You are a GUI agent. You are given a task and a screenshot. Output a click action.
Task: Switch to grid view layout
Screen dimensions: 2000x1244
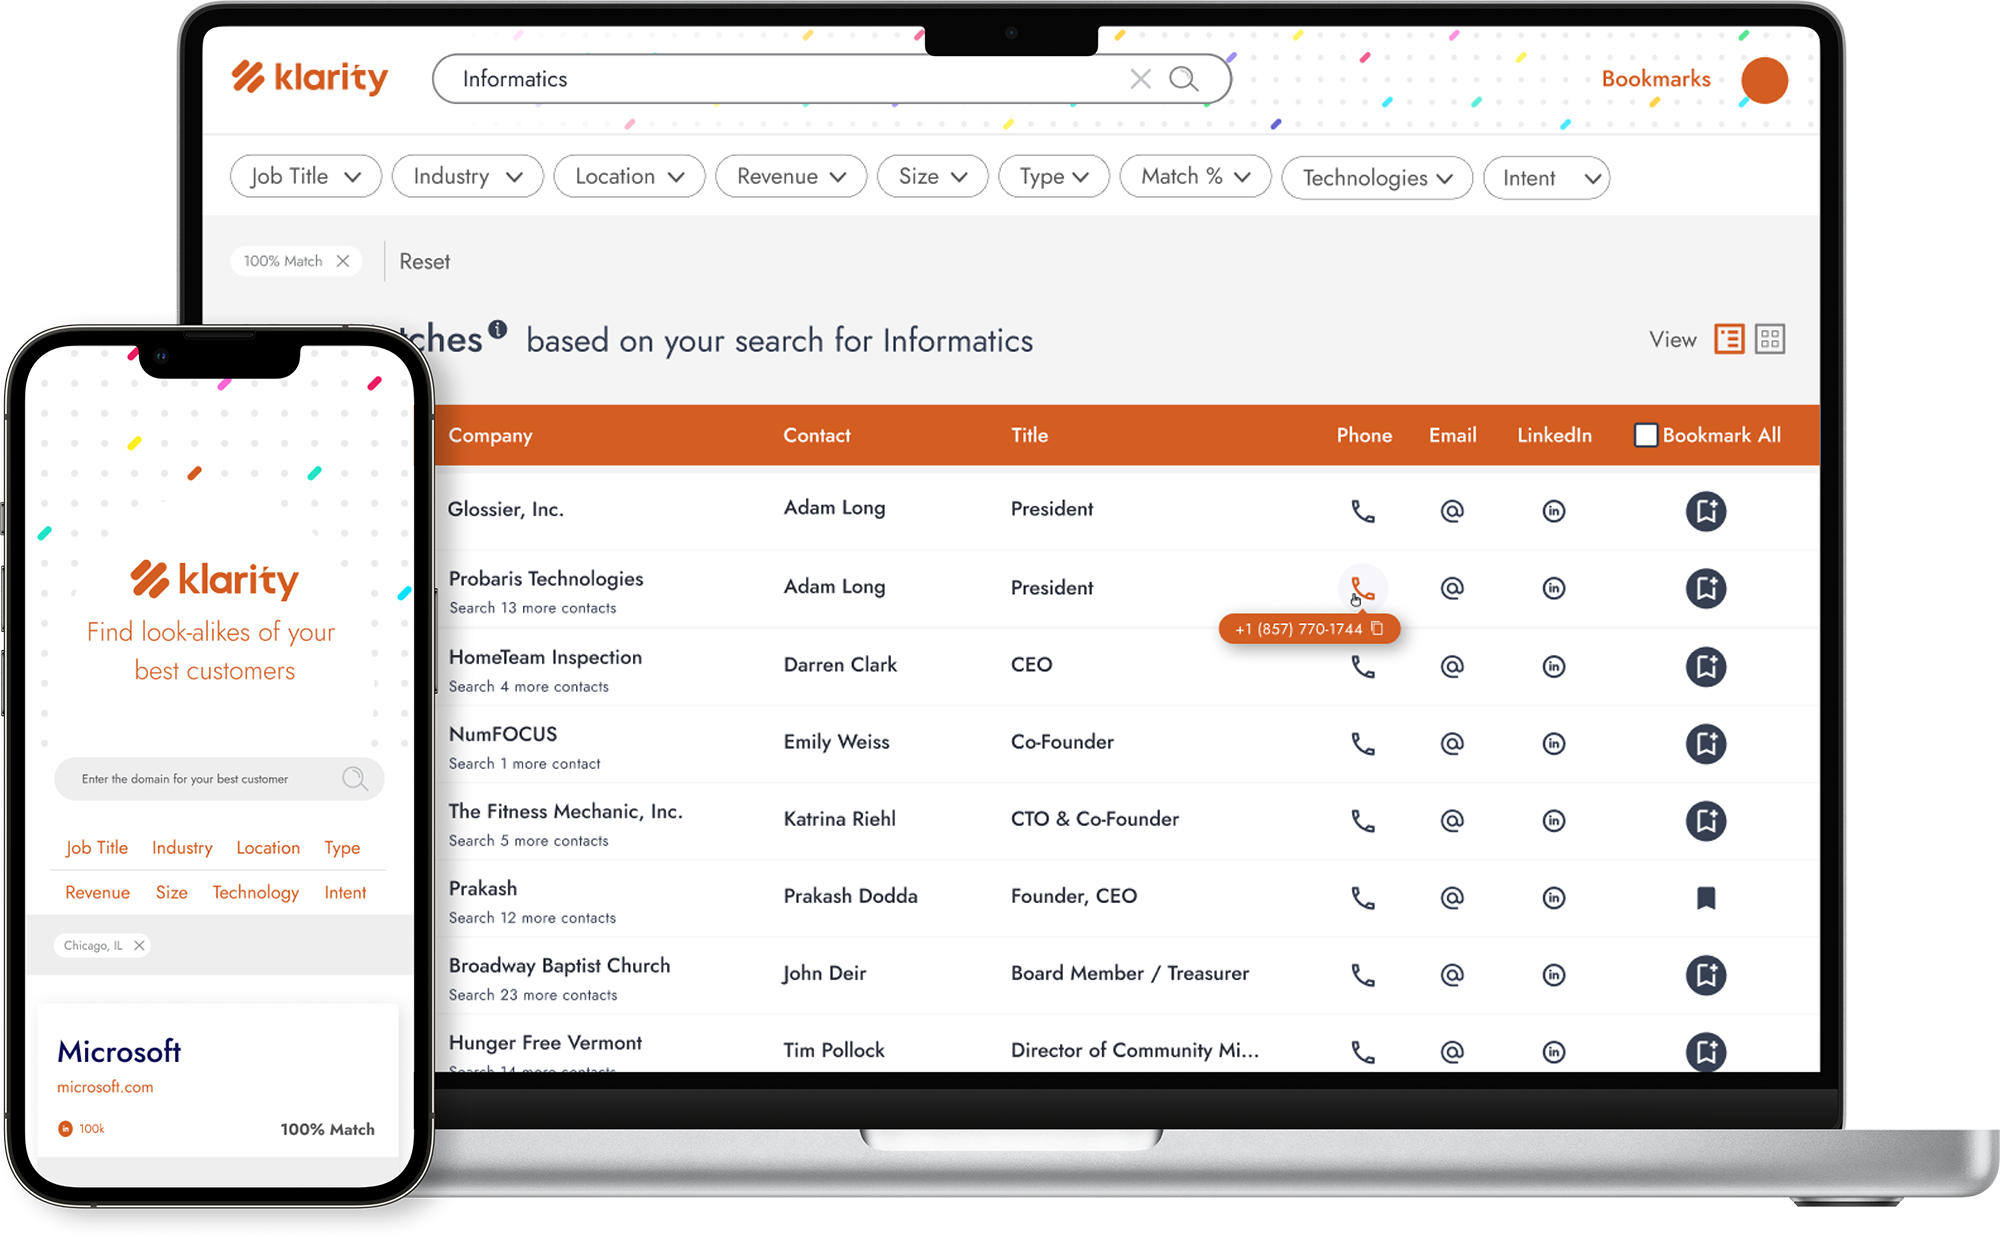click(x=1770, y=339)
